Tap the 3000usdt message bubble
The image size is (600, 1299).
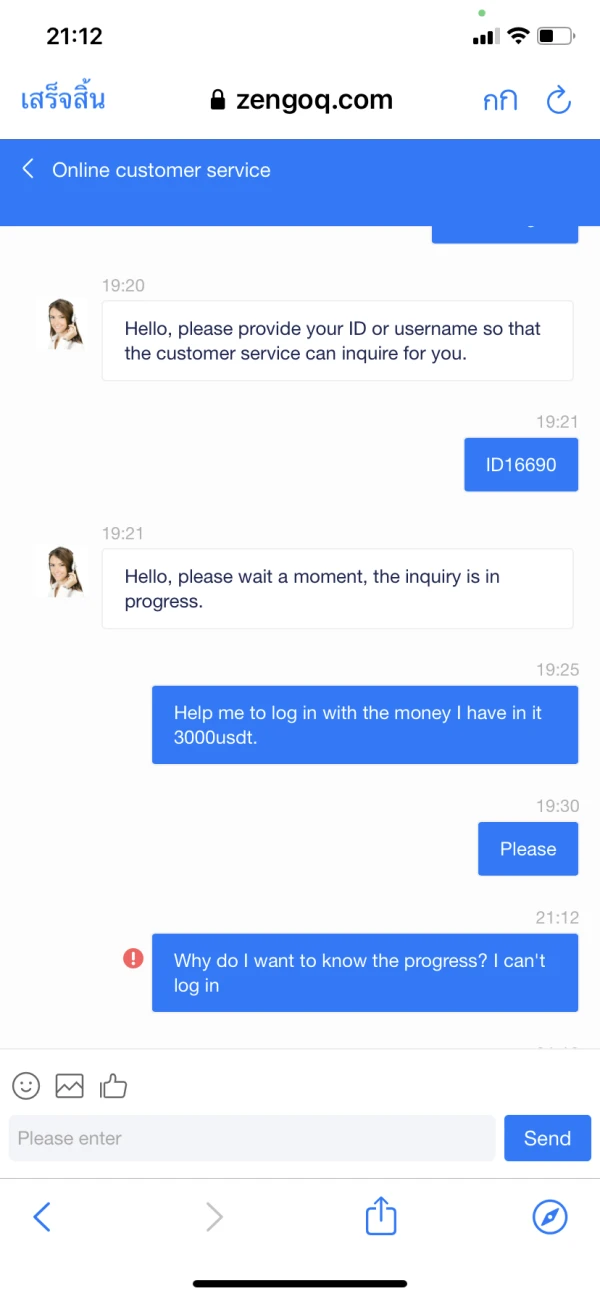pos(365,725)
